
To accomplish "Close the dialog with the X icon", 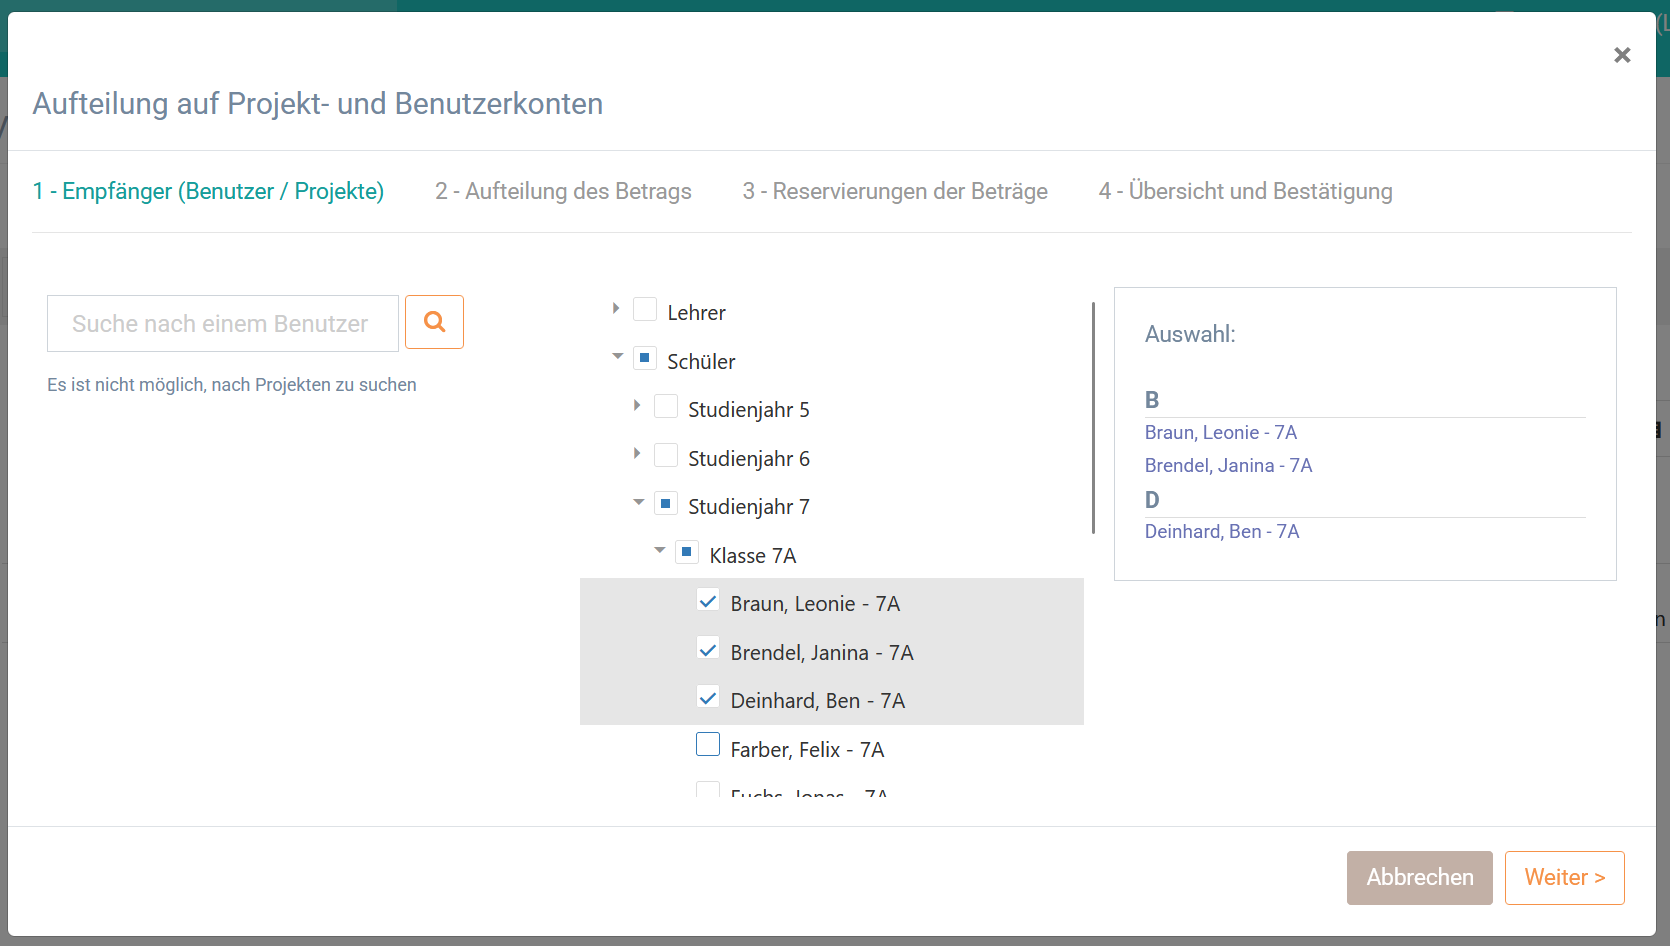I will pyautogui.click(x=1622, y=55).
